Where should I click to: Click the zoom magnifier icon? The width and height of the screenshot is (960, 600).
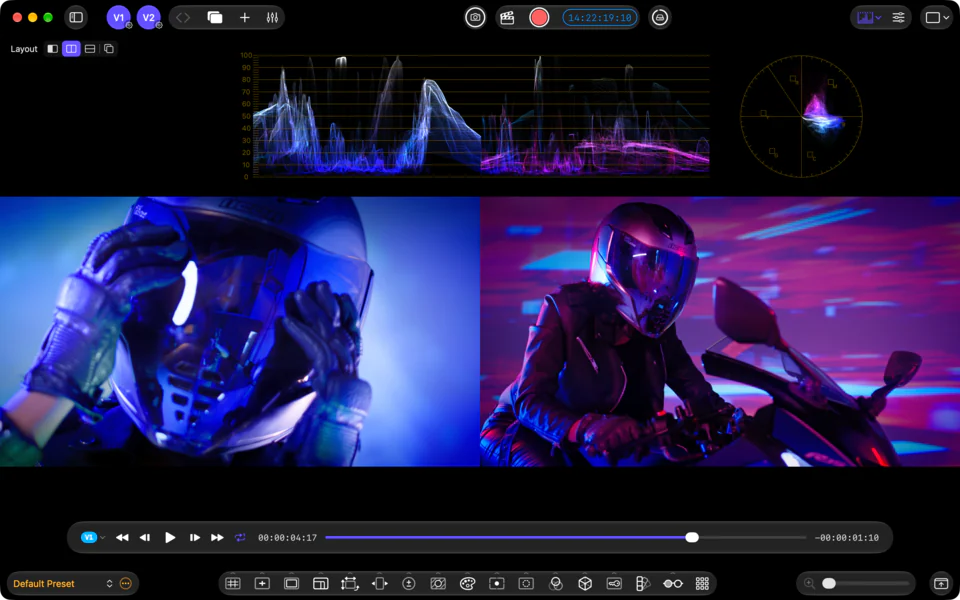click(809, 583)
